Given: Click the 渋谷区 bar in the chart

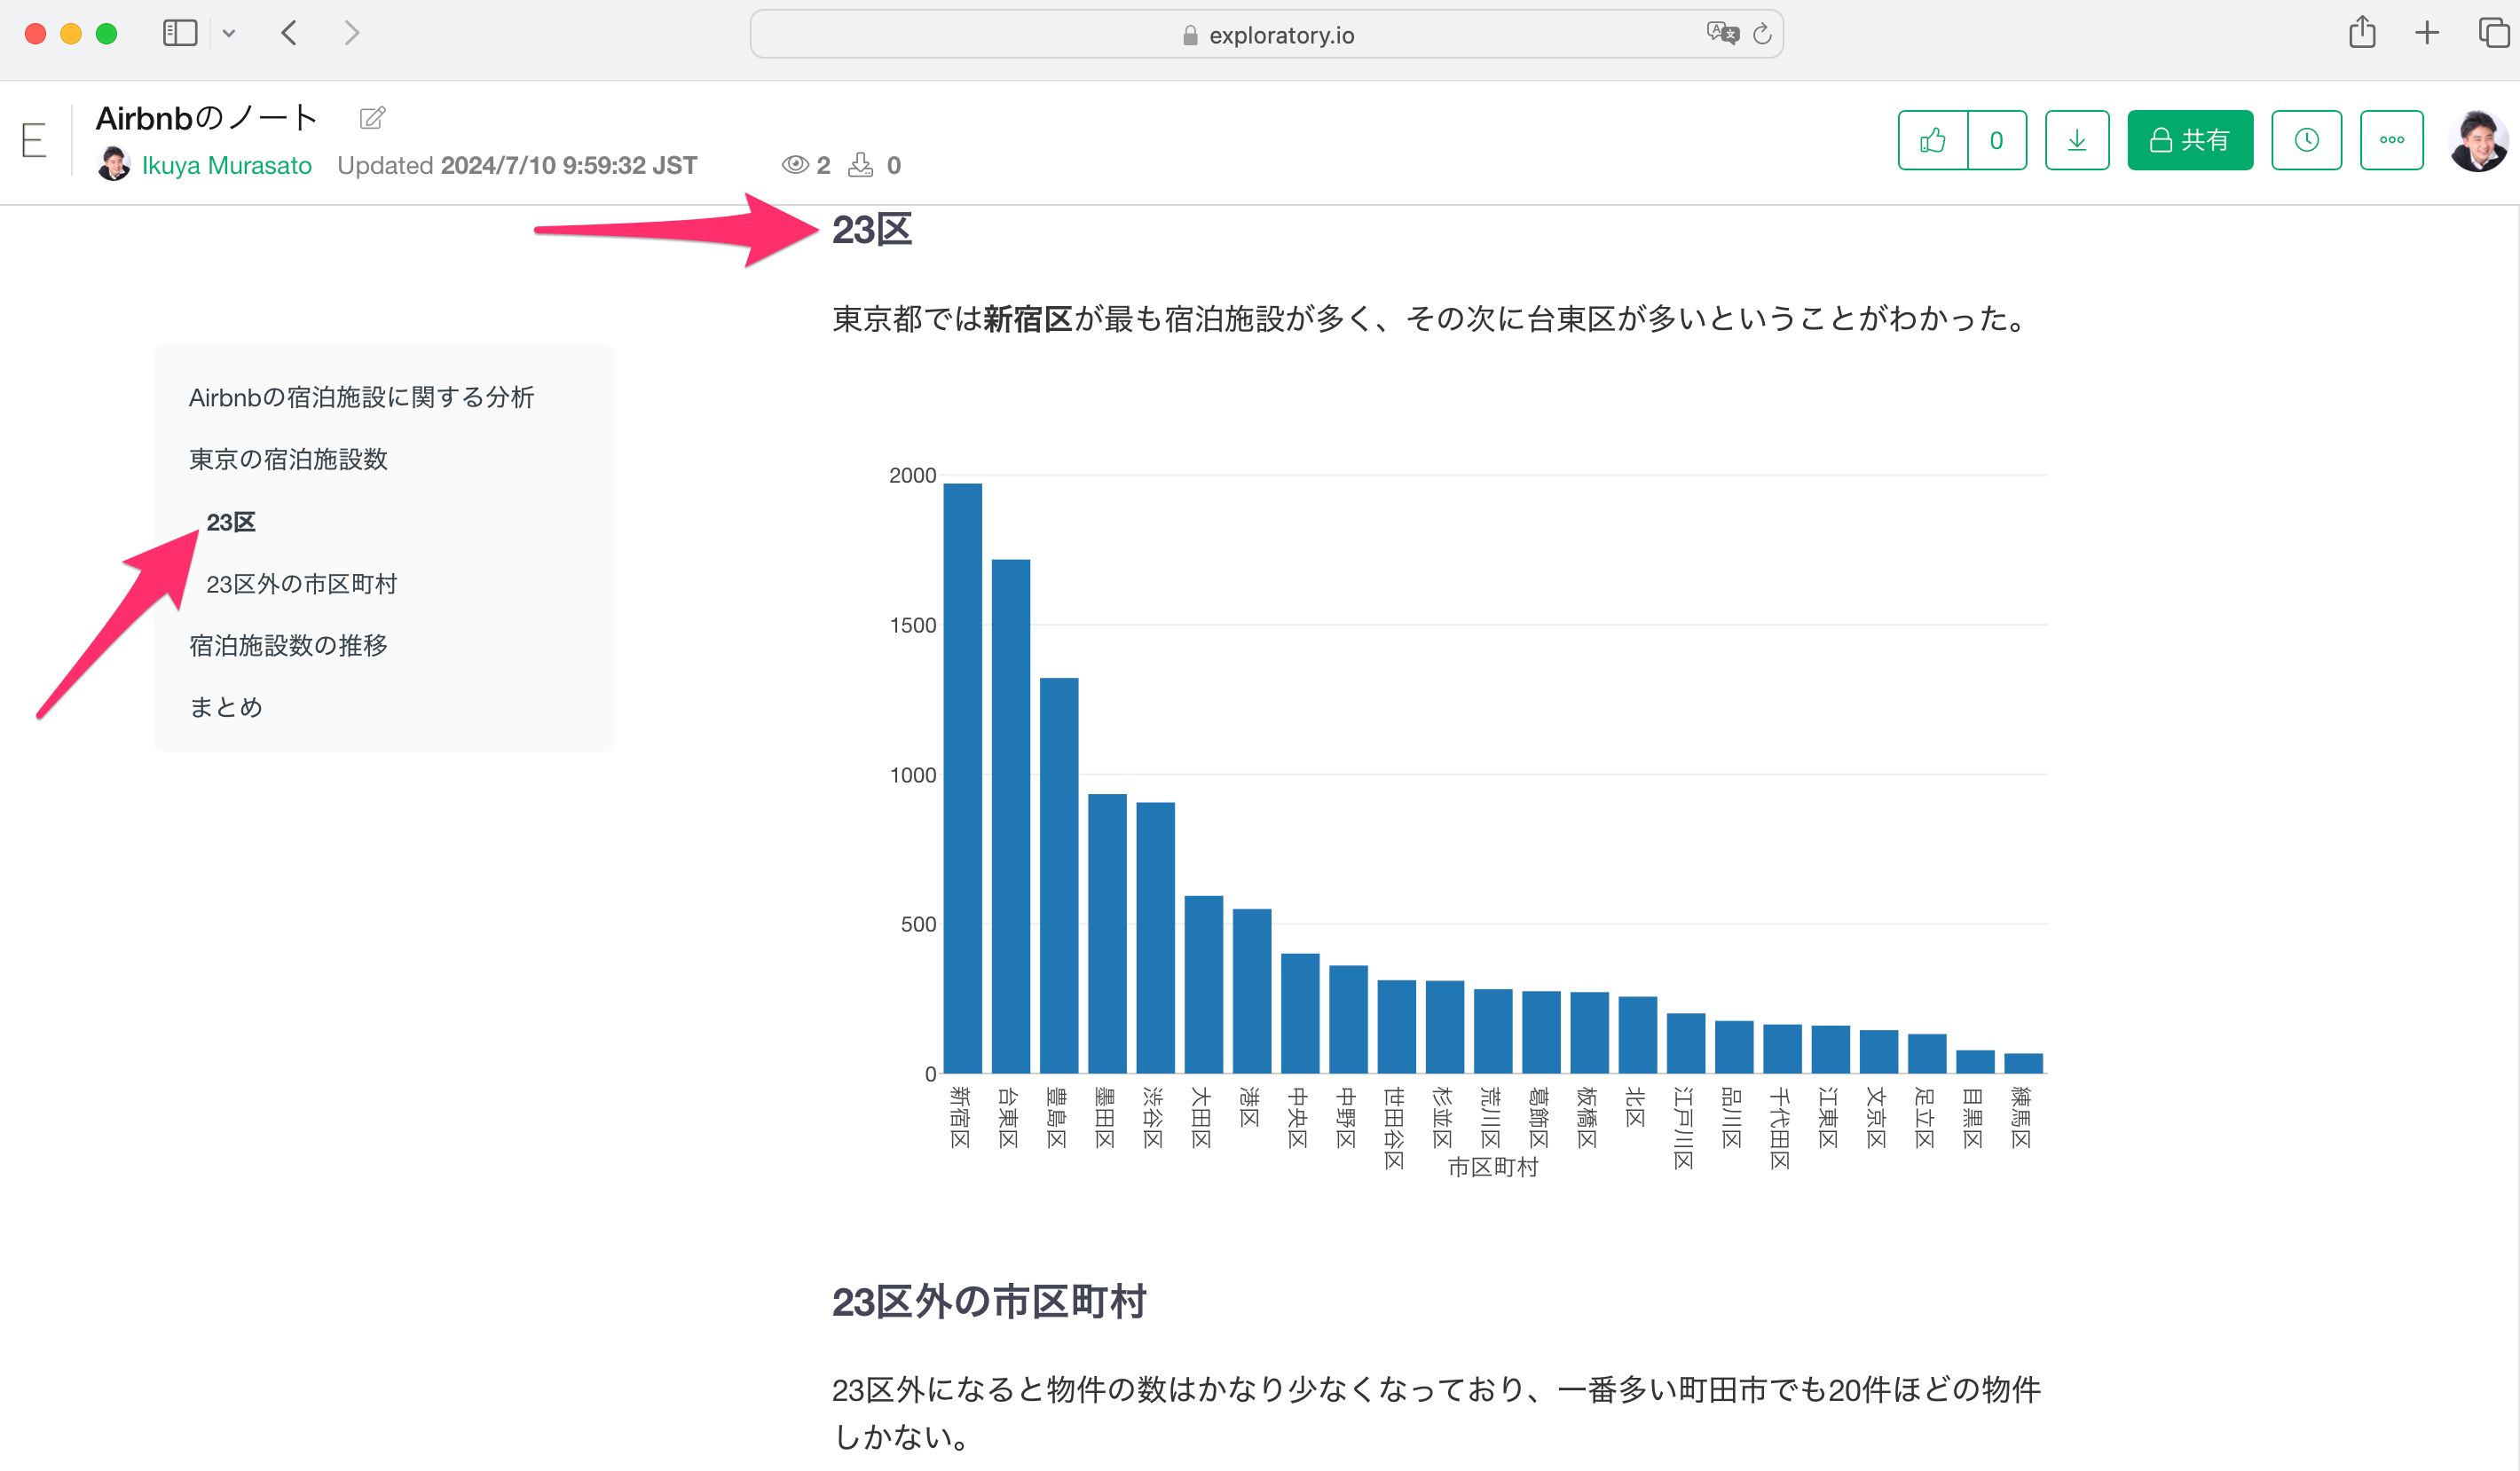Looking at the screenshot, I should tap(1155, 937).
